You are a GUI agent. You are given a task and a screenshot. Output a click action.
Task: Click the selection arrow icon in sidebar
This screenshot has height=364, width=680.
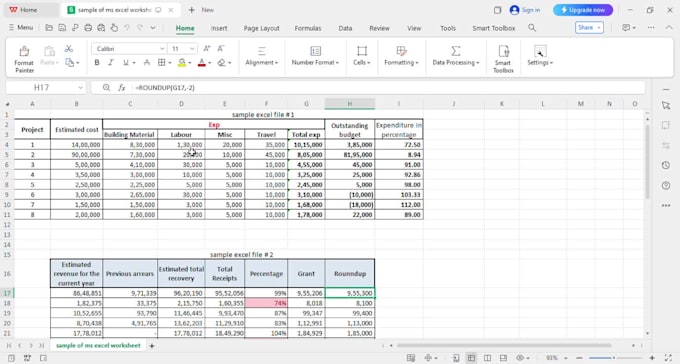point(666,105)
